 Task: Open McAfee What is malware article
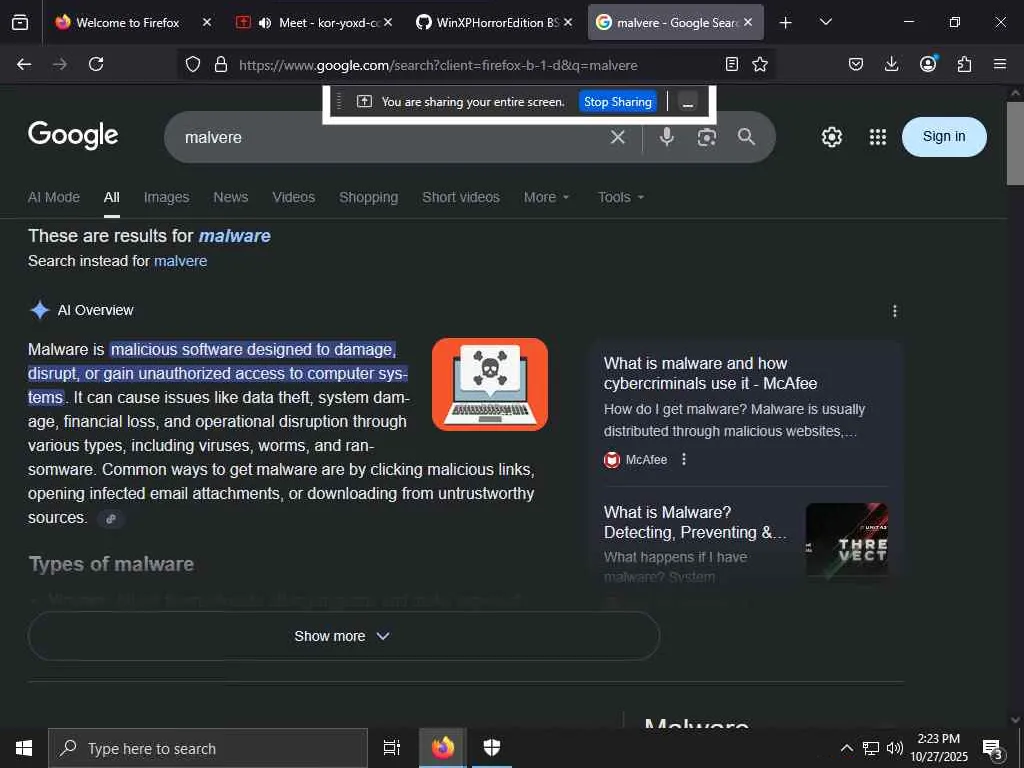pyautogui.click(x=710, y=373)
